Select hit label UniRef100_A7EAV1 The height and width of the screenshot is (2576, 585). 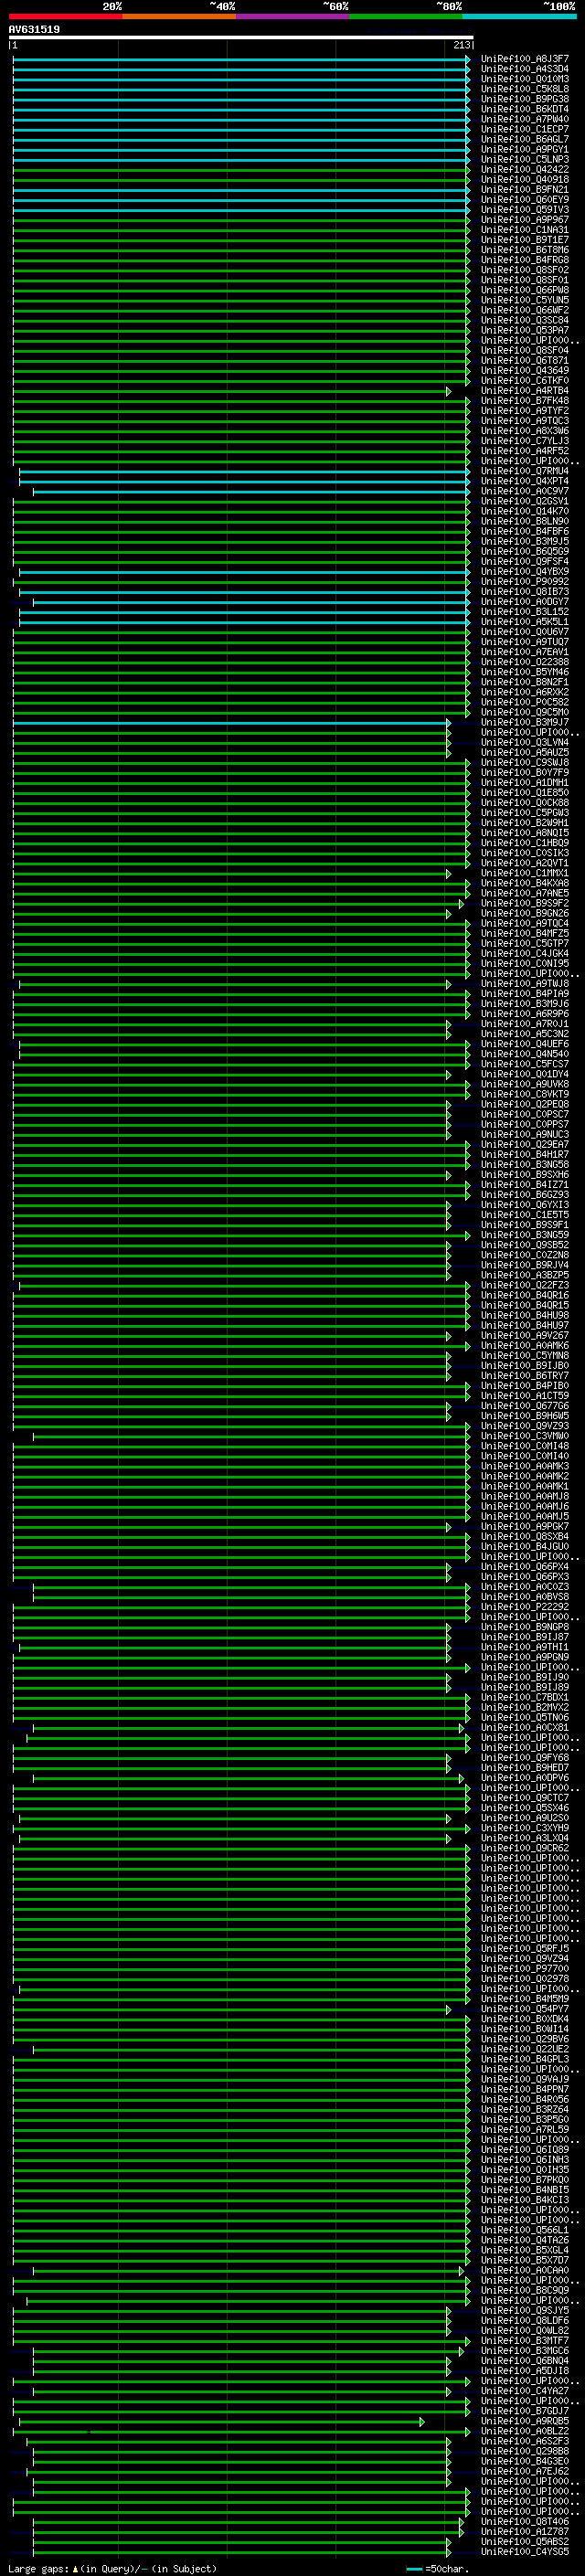click(525, 652)
